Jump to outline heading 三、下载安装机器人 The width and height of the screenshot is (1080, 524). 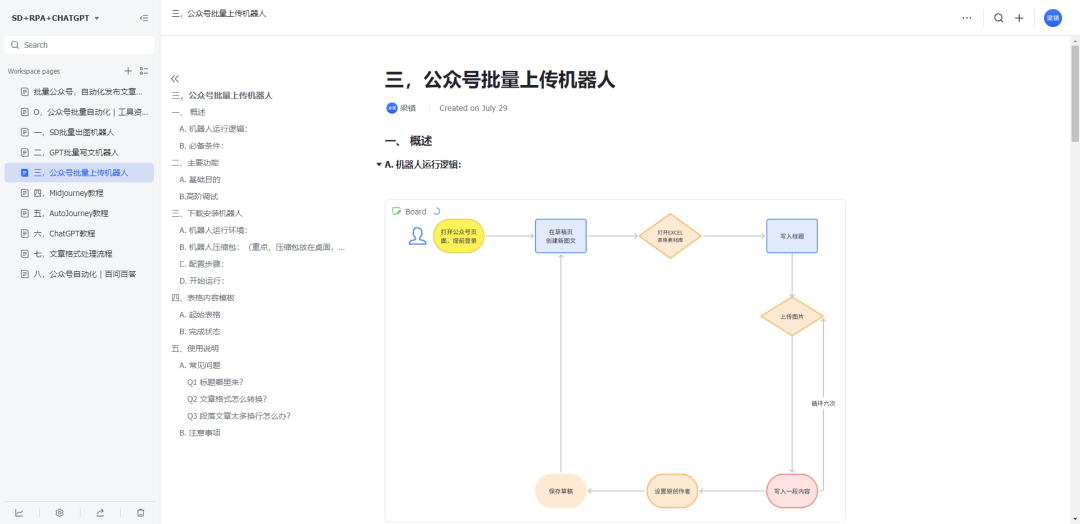(x=207, y=213)
